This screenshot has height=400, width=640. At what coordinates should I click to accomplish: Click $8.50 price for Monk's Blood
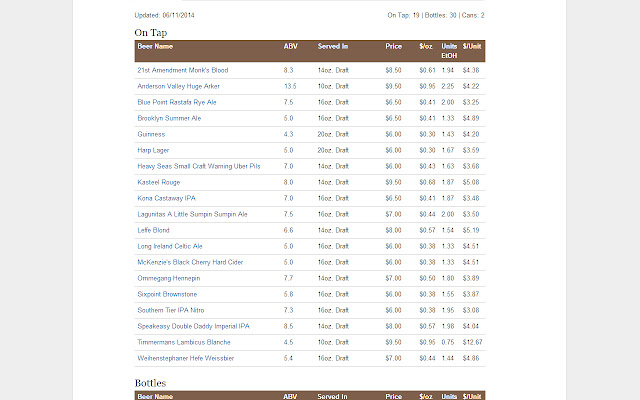(x=393, y=70)
